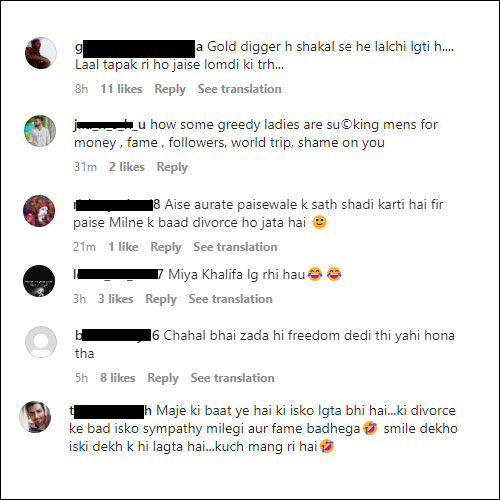Open the first commenter's profile picture
The width and height of the screenshot is (500, 500).
(41, 53)
